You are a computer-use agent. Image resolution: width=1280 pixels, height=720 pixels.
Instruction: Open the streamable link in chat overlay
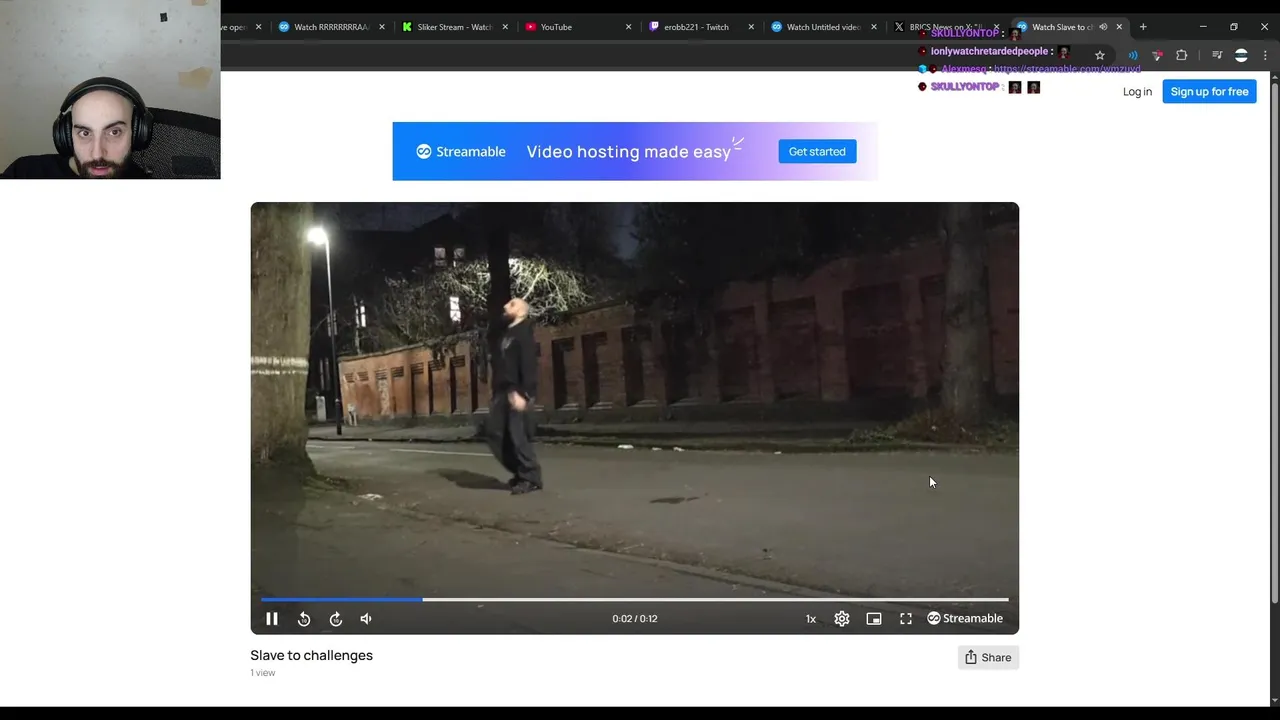(x=1067, y=69)
